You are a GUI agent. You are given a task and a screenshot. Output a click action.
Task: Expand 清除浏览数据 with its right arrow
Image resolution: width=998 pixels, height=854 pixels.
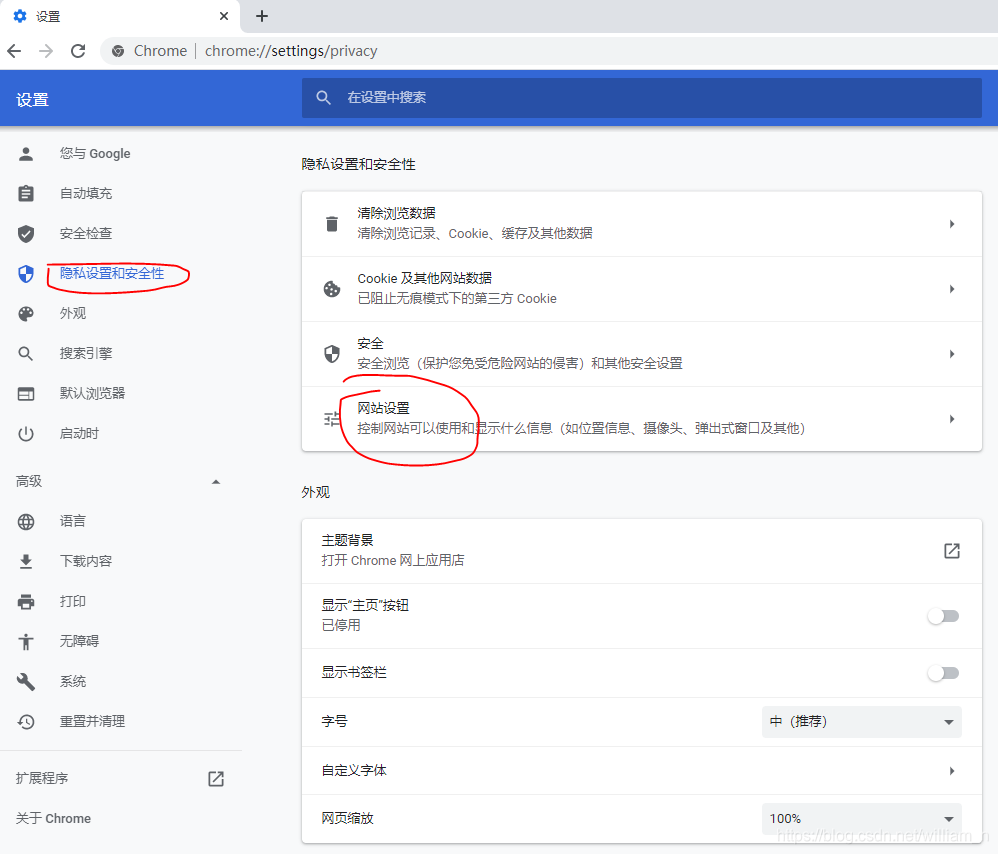(x=952, y=224)
